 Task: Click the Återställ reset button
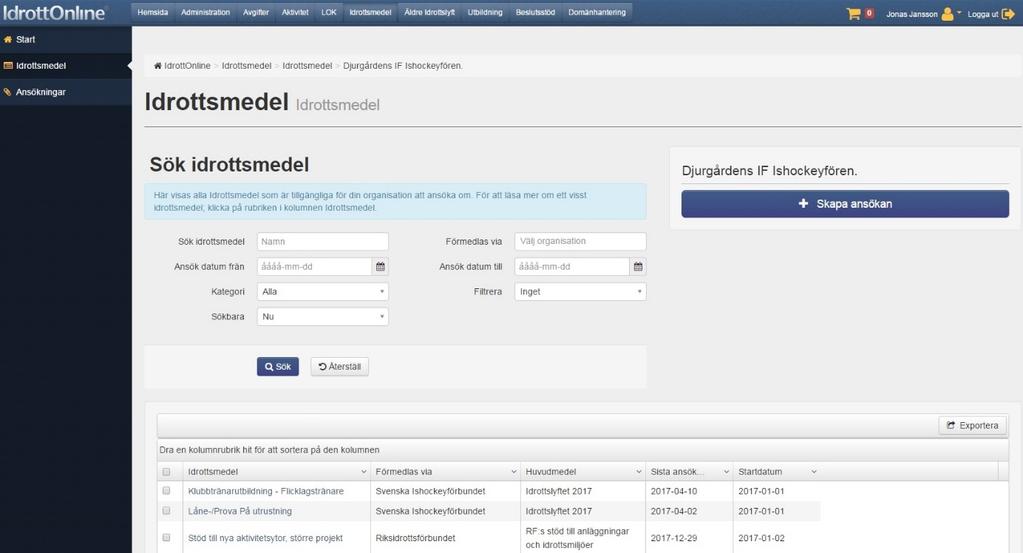pyautogui.click(x=339, y=366)
